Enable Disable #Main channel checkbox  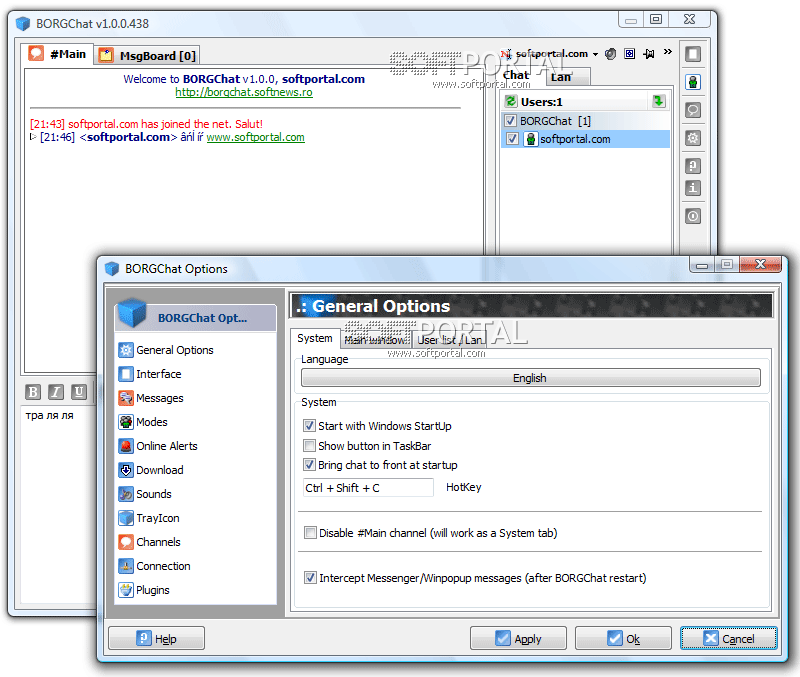[x=310, y=533]
